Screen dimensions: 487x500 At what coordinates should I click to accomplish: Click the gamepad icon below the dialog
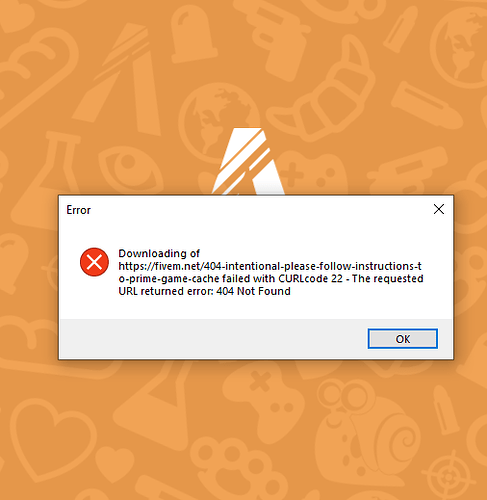[263, 397]
